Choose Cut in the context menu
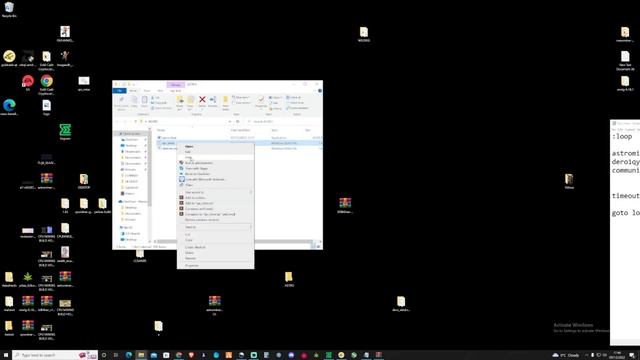Screen dimensions: 640x360 coord(215,235)
